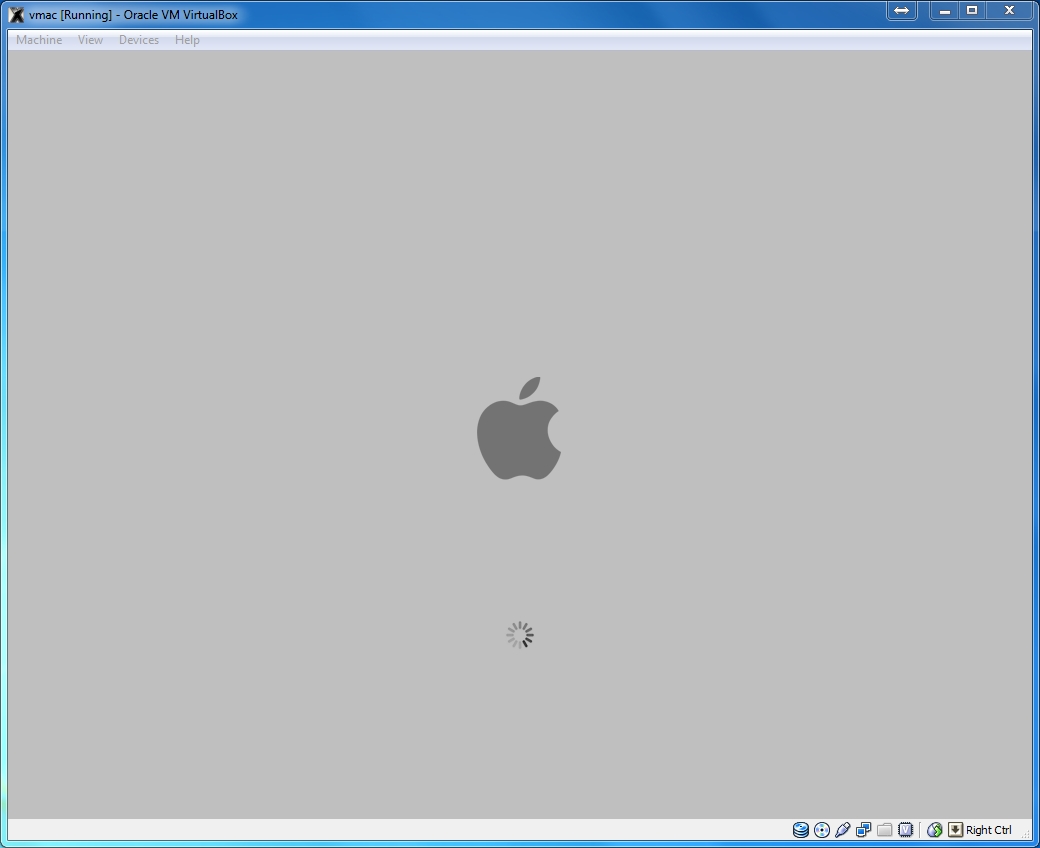
Task: Minimize the vmac VirtualBox window
Action: pyautogui.click(x=944, y=11)
